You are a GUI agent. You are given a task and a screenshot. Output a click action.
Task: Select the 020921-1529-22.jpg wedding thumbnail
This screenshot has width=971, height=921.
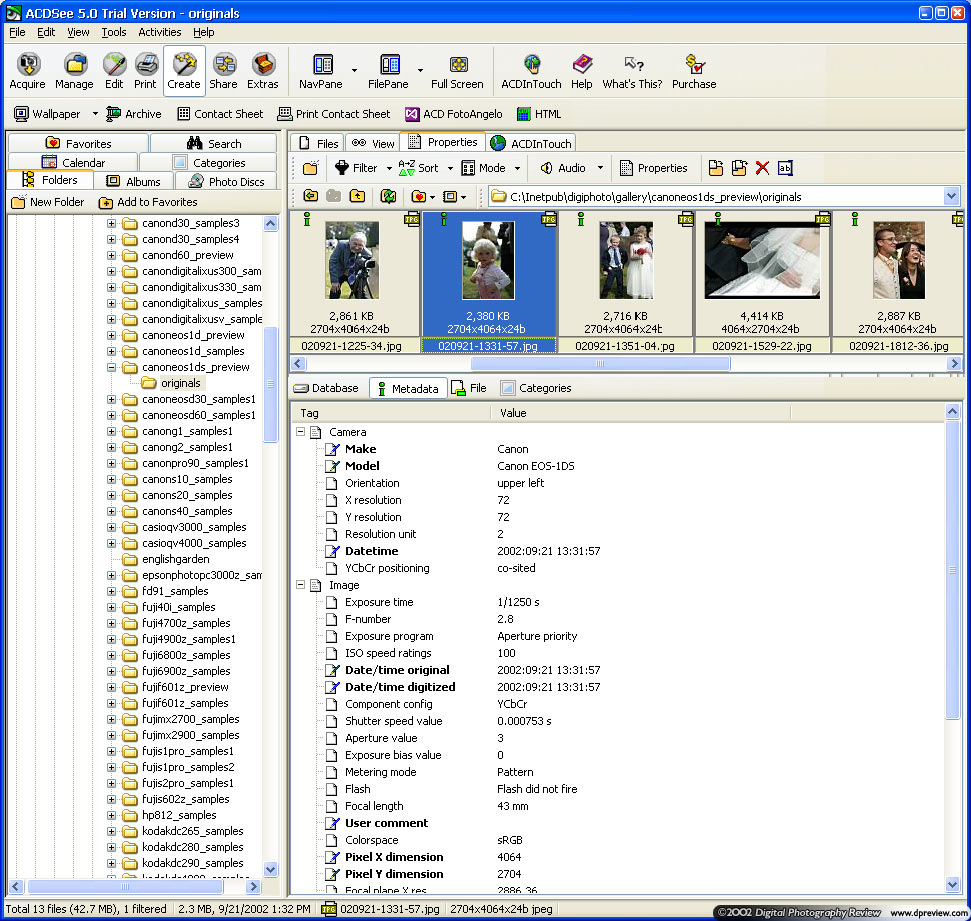[762, 260]
